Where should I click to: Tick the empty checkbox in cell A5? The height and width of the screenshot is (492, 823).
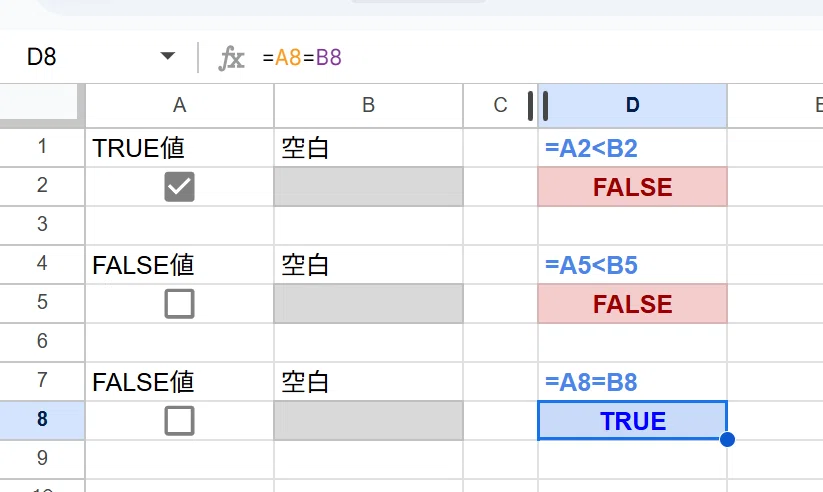tap(180, 303)
